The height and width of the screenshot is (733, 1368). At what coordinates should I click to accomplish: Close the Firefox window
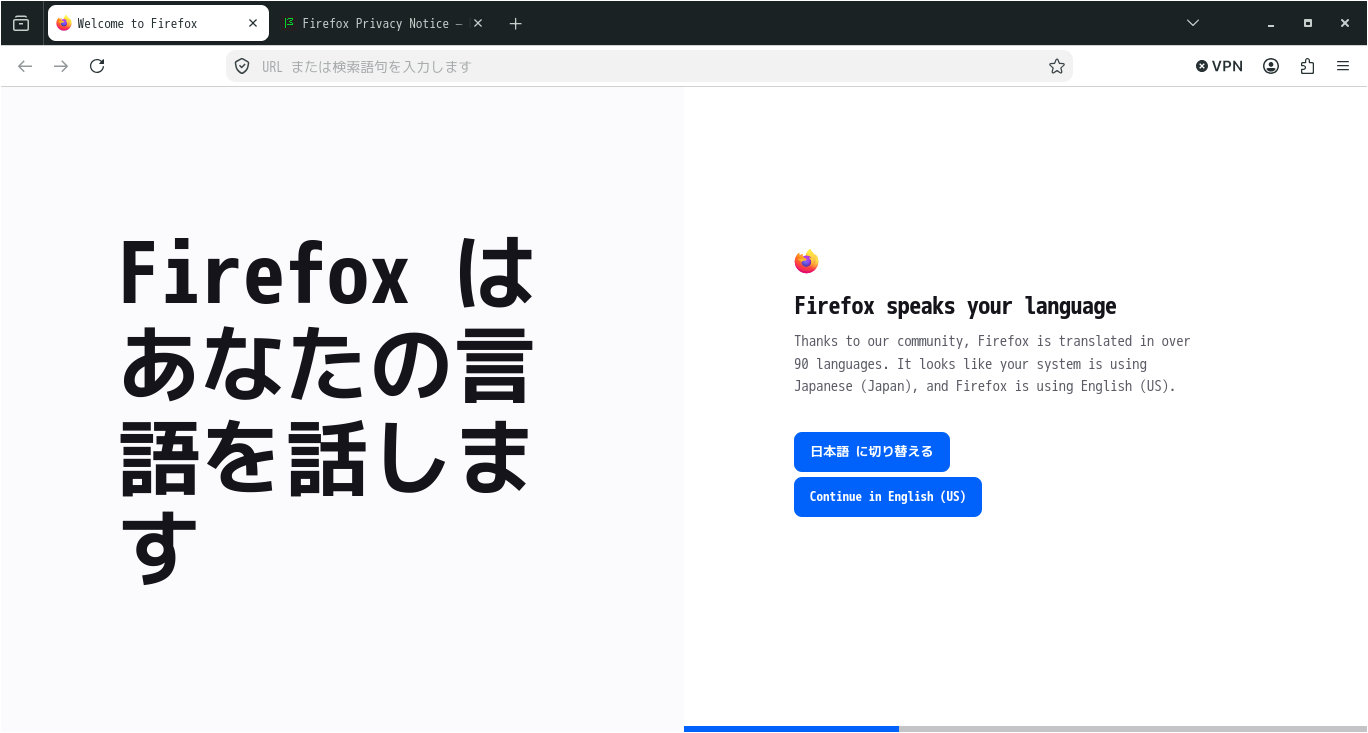1345,23
